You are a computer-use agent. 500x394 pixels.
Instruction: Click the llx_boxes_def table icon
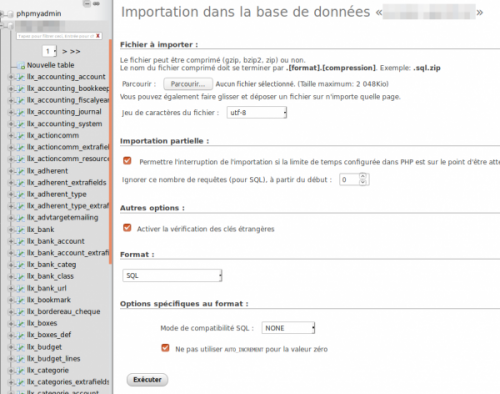(x=21, y=335)
